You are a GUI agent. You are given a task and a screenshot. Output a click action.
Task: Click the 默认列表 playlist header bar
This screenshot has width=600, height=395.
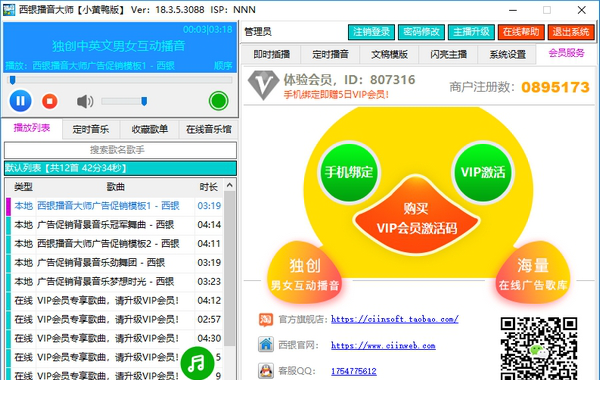click(120, 168)
